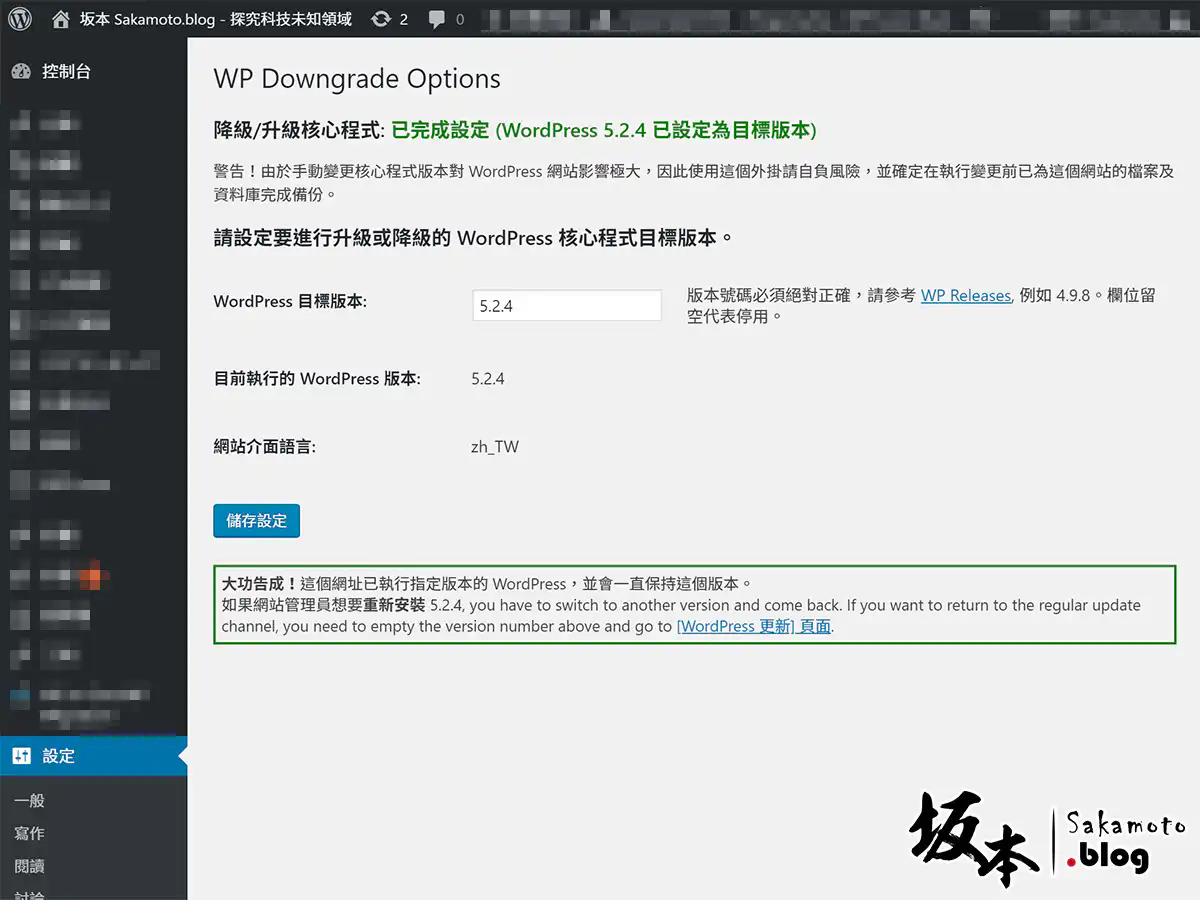Focus the WordPress 目標版本 input field
The width and height of the screenshot is (1200, 900).
coord(566,306)
